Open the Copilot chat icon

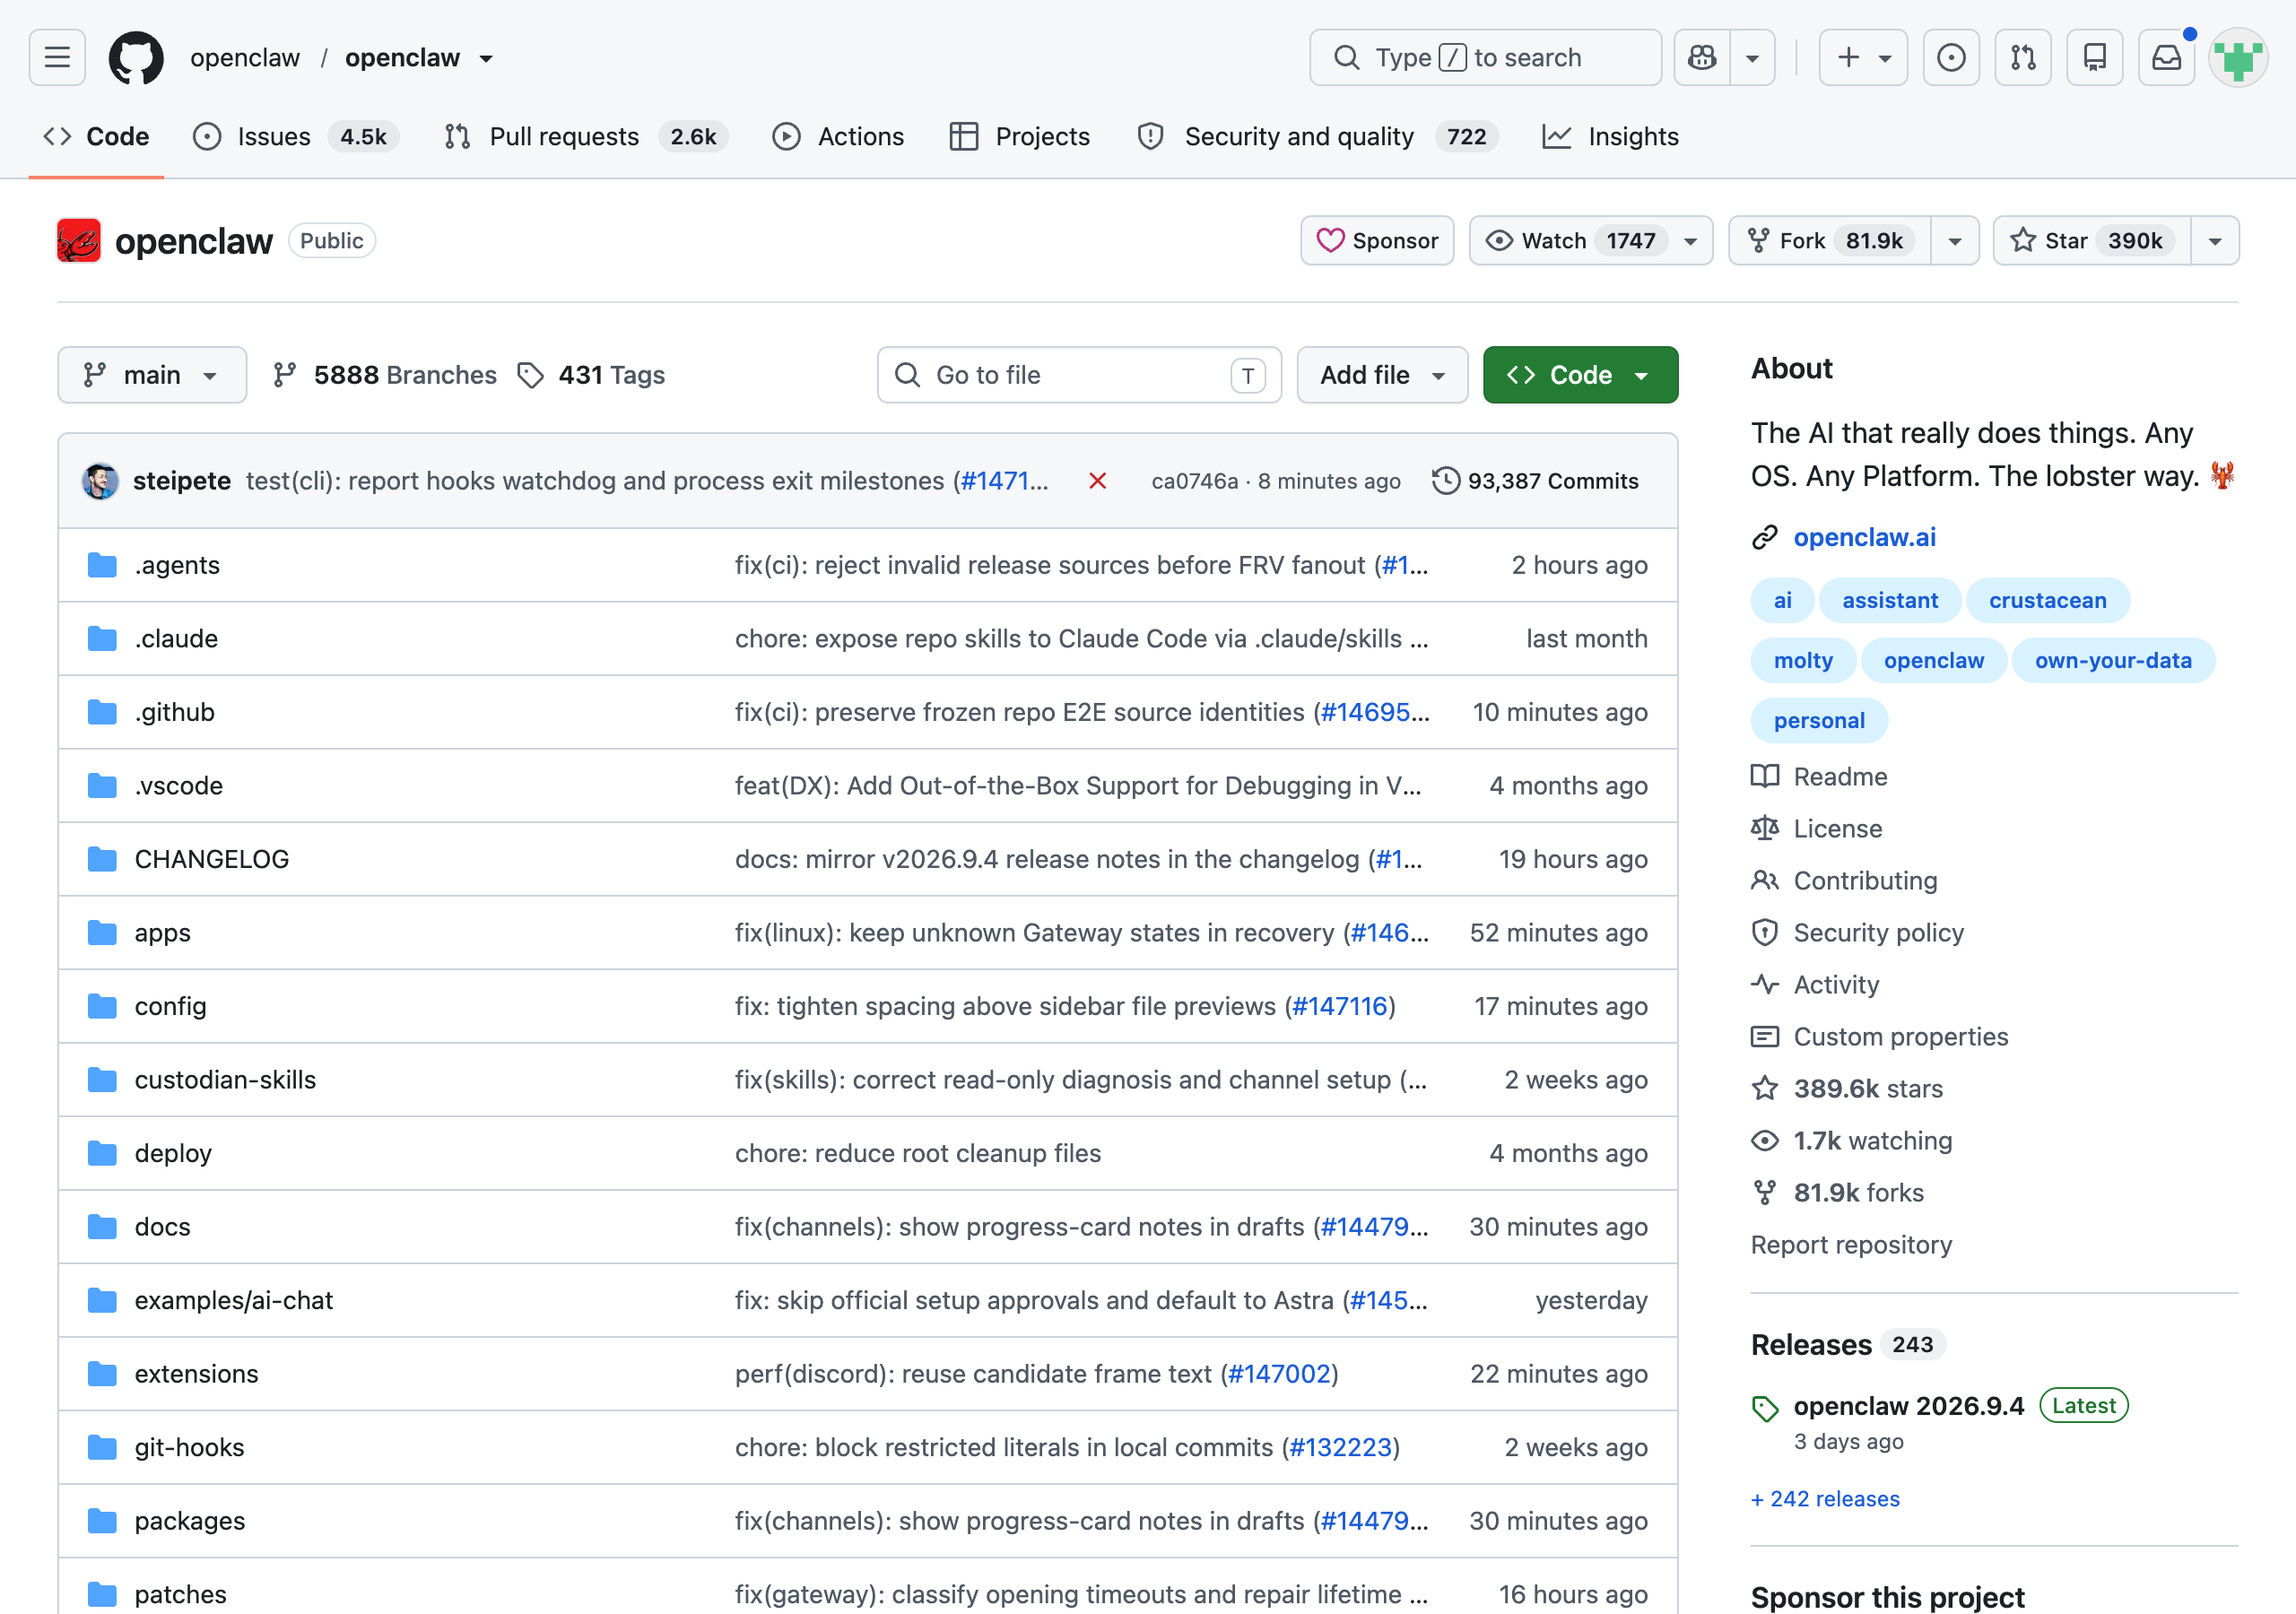(x=1702, y=57)
